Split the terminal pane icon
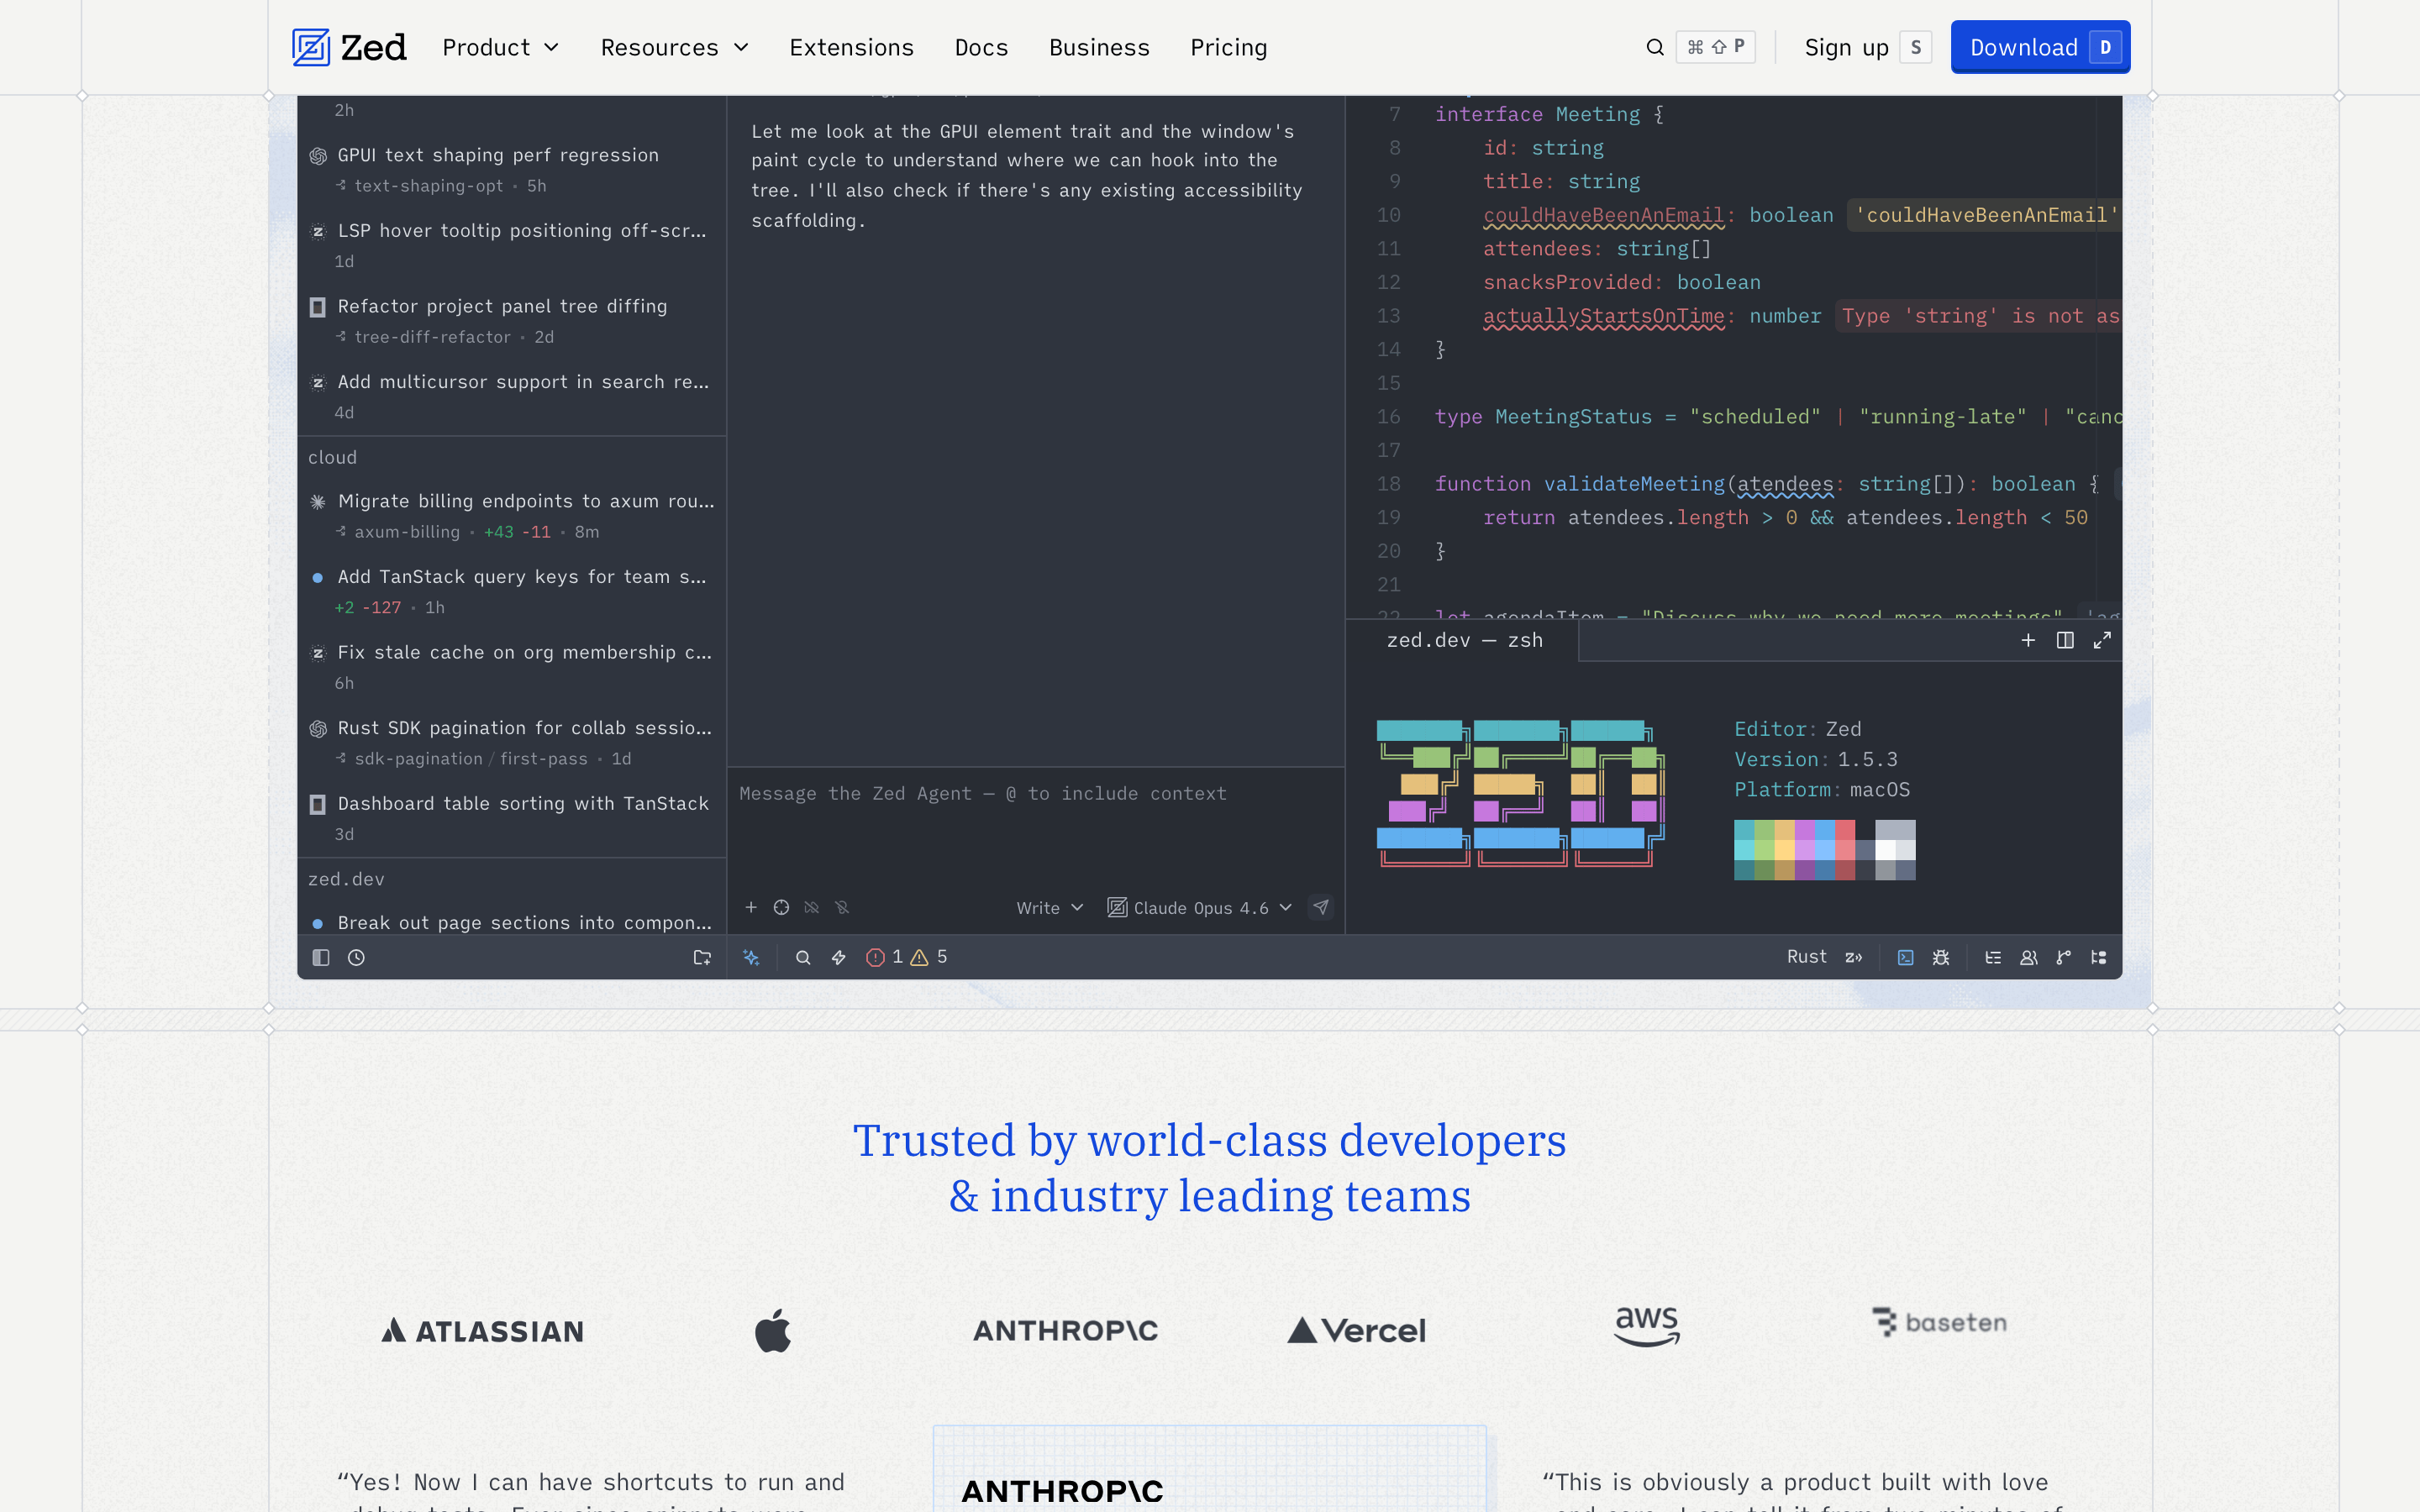 (2065, 640)
